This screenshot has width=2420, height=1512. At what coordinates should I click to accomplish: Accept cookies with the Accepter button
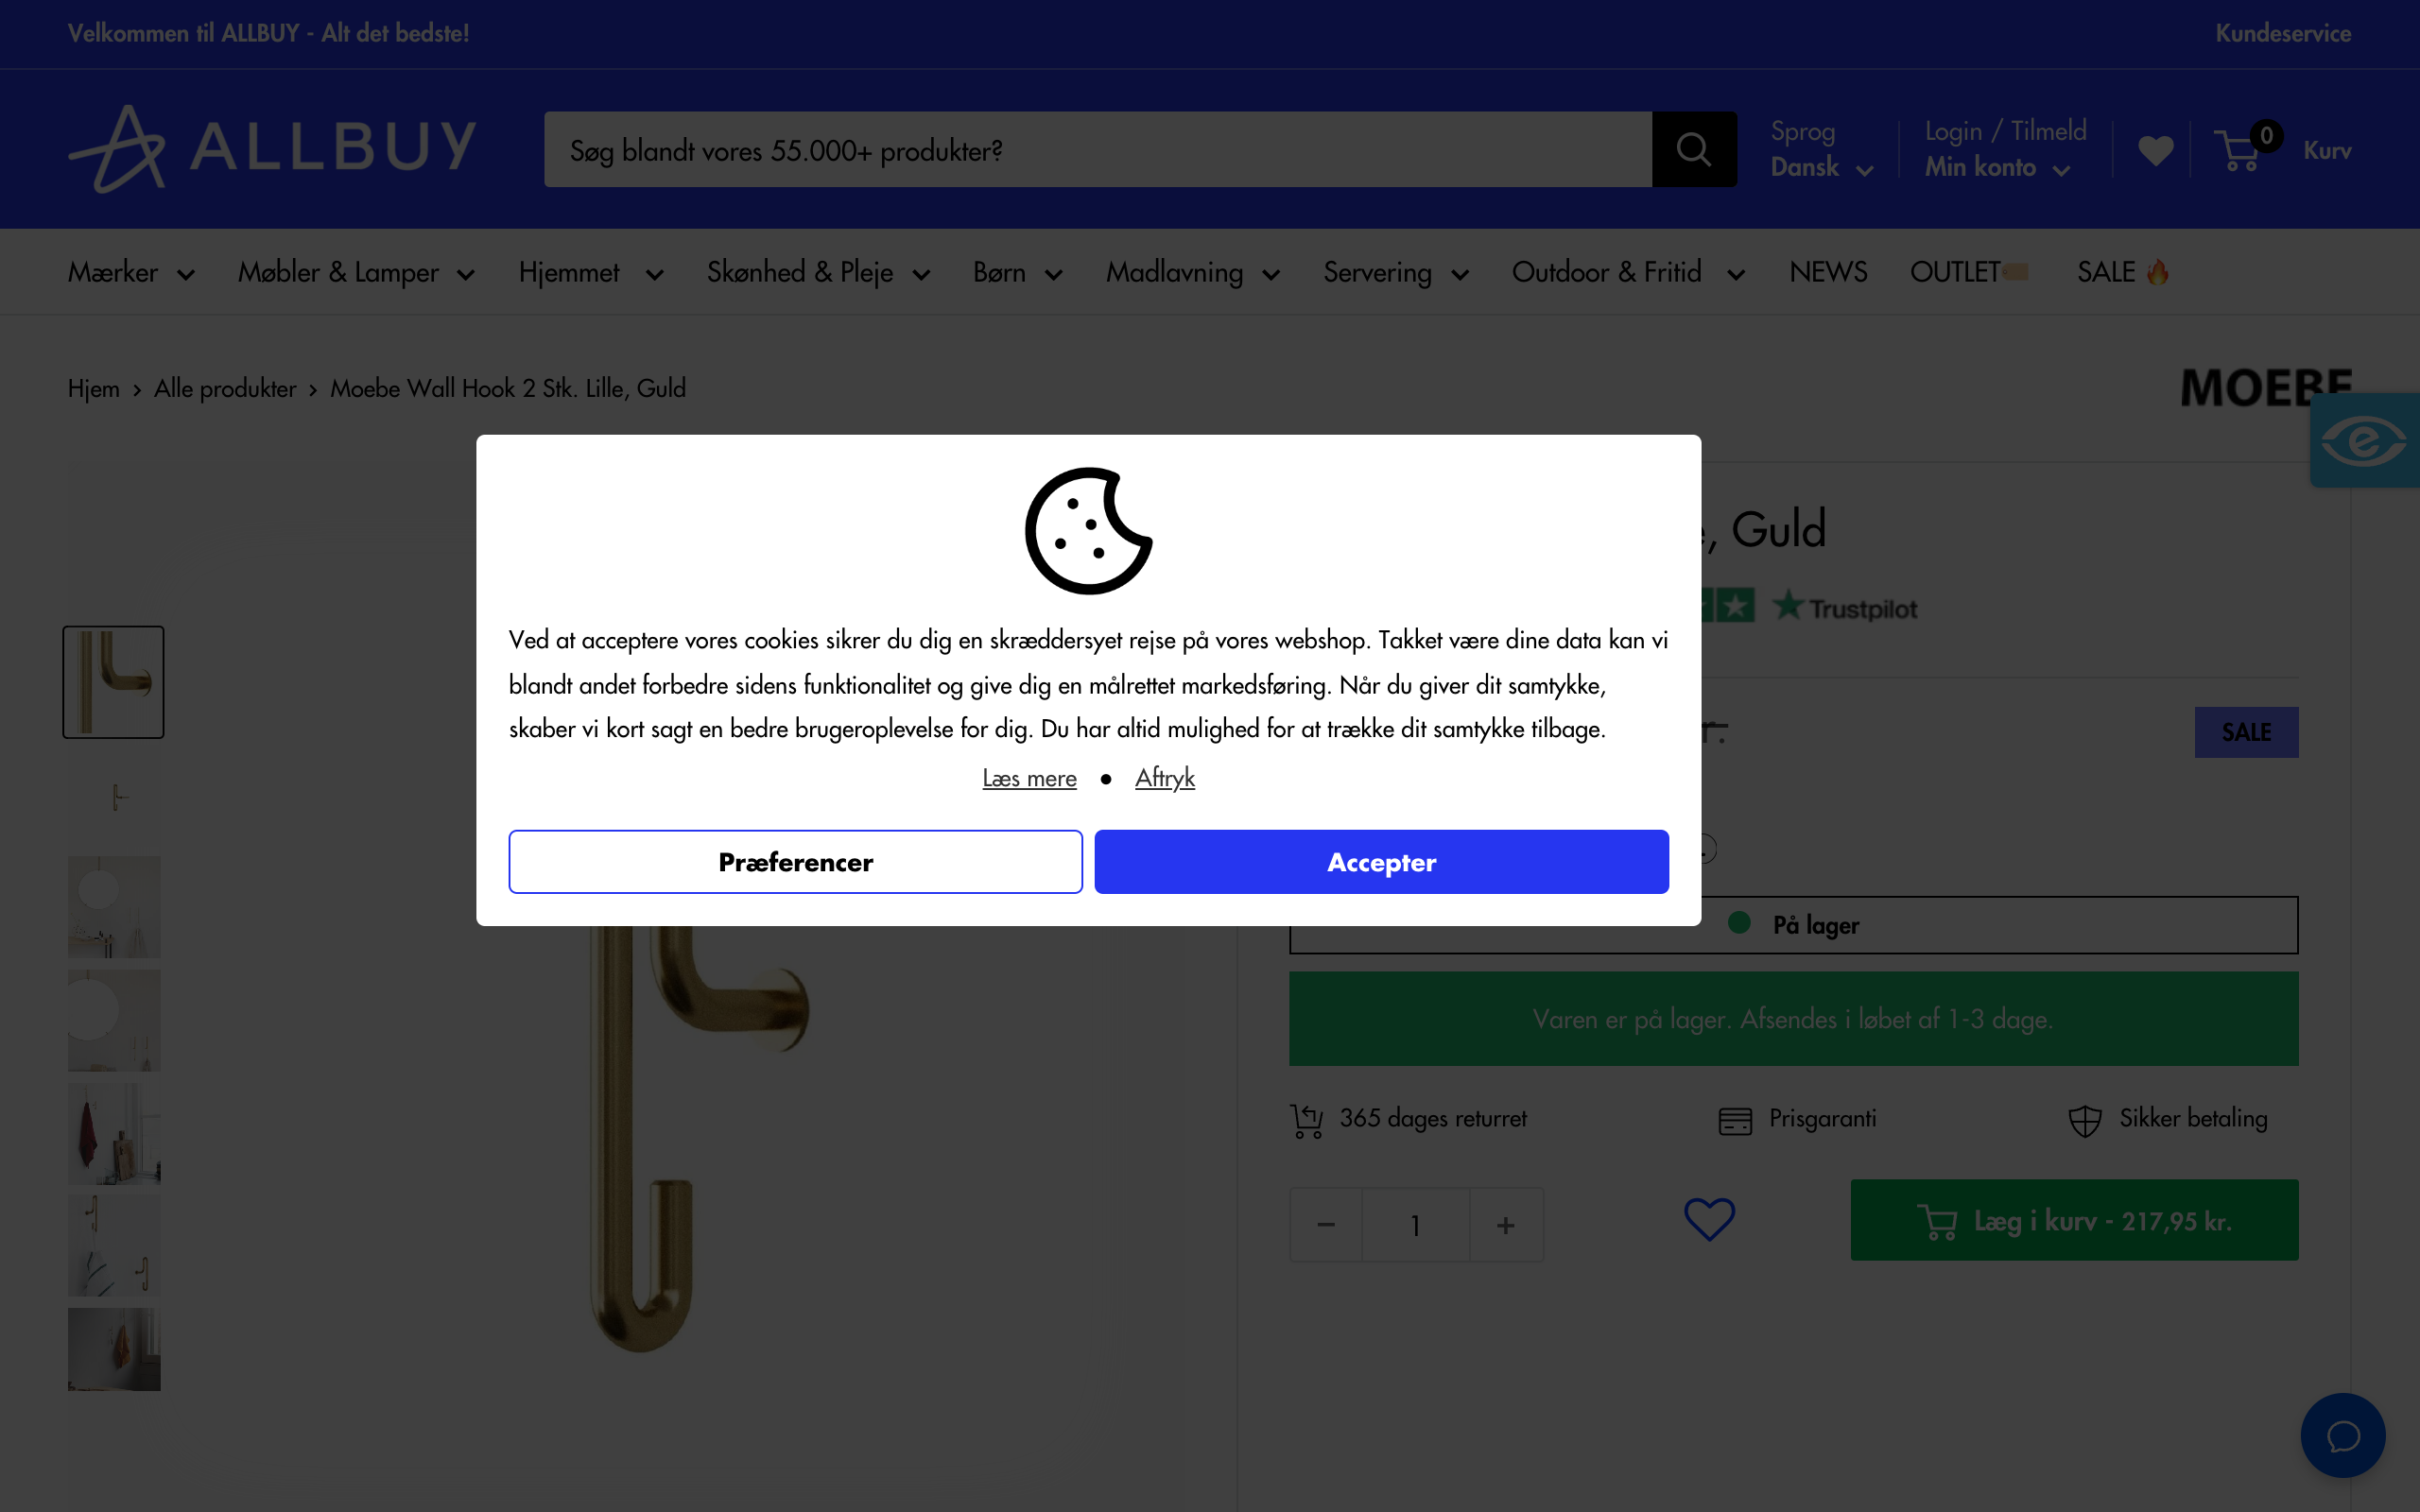point(1381,861)
